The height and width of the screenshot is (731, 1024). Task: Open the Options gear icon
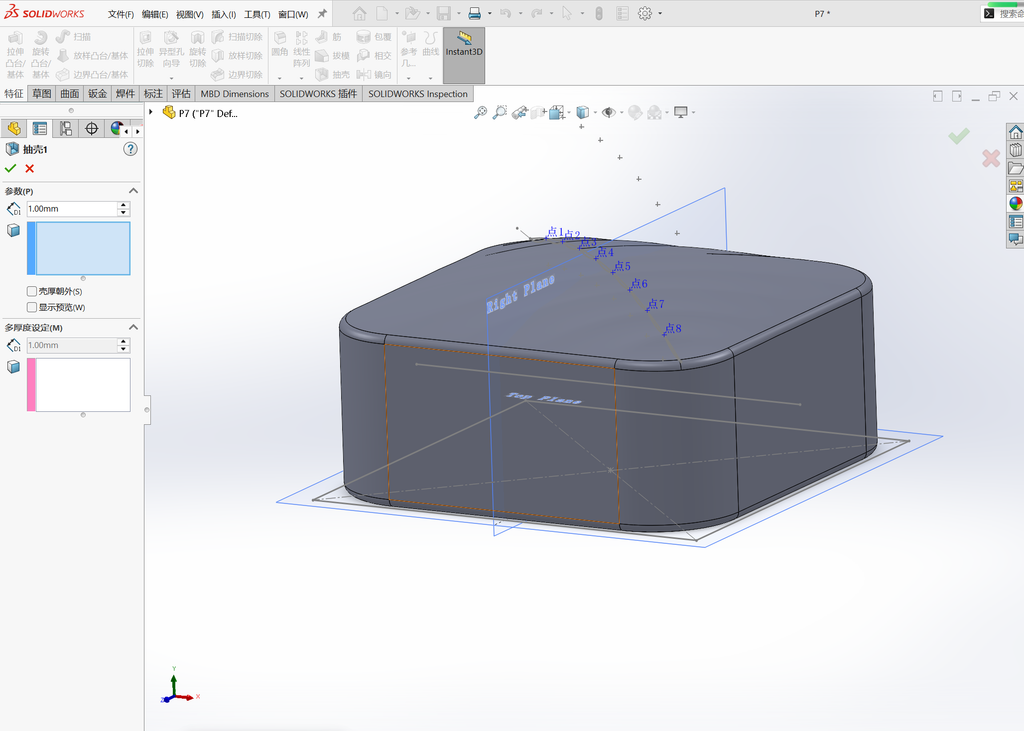[645, 14]
